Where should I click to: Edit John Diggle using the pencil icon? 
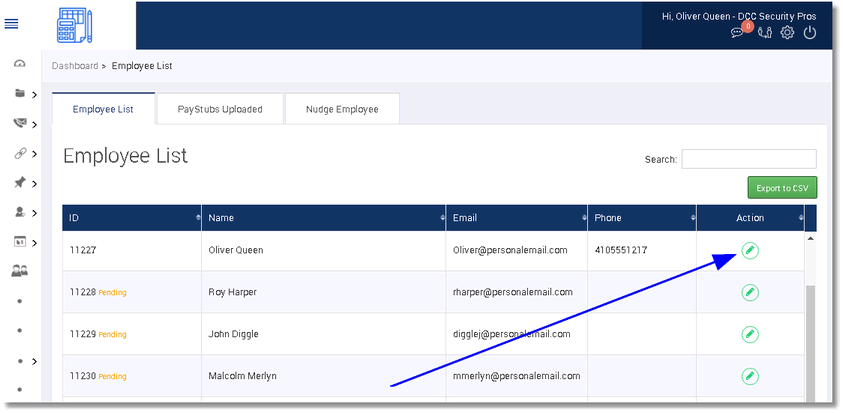(x=750, y=334)
